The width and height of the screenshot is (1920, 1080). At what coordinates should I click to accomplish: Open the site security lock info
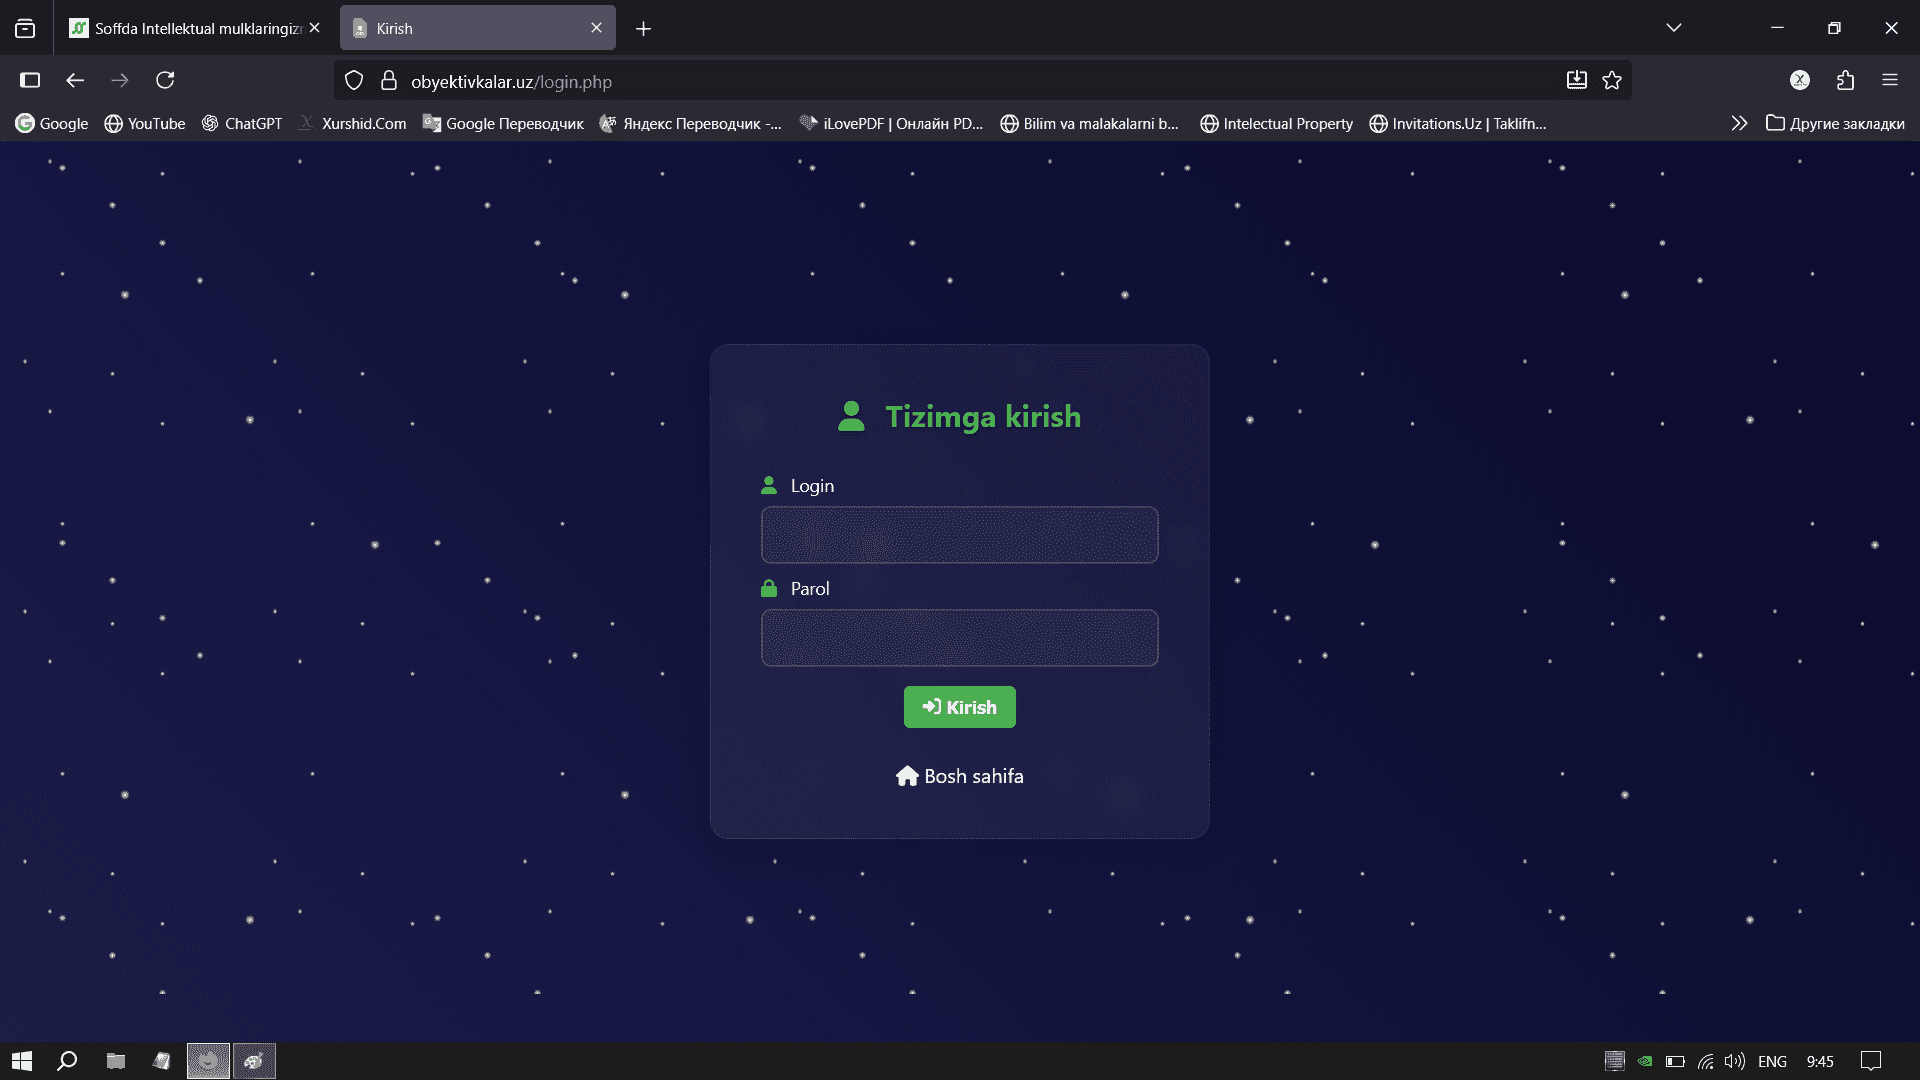point(389,81)
